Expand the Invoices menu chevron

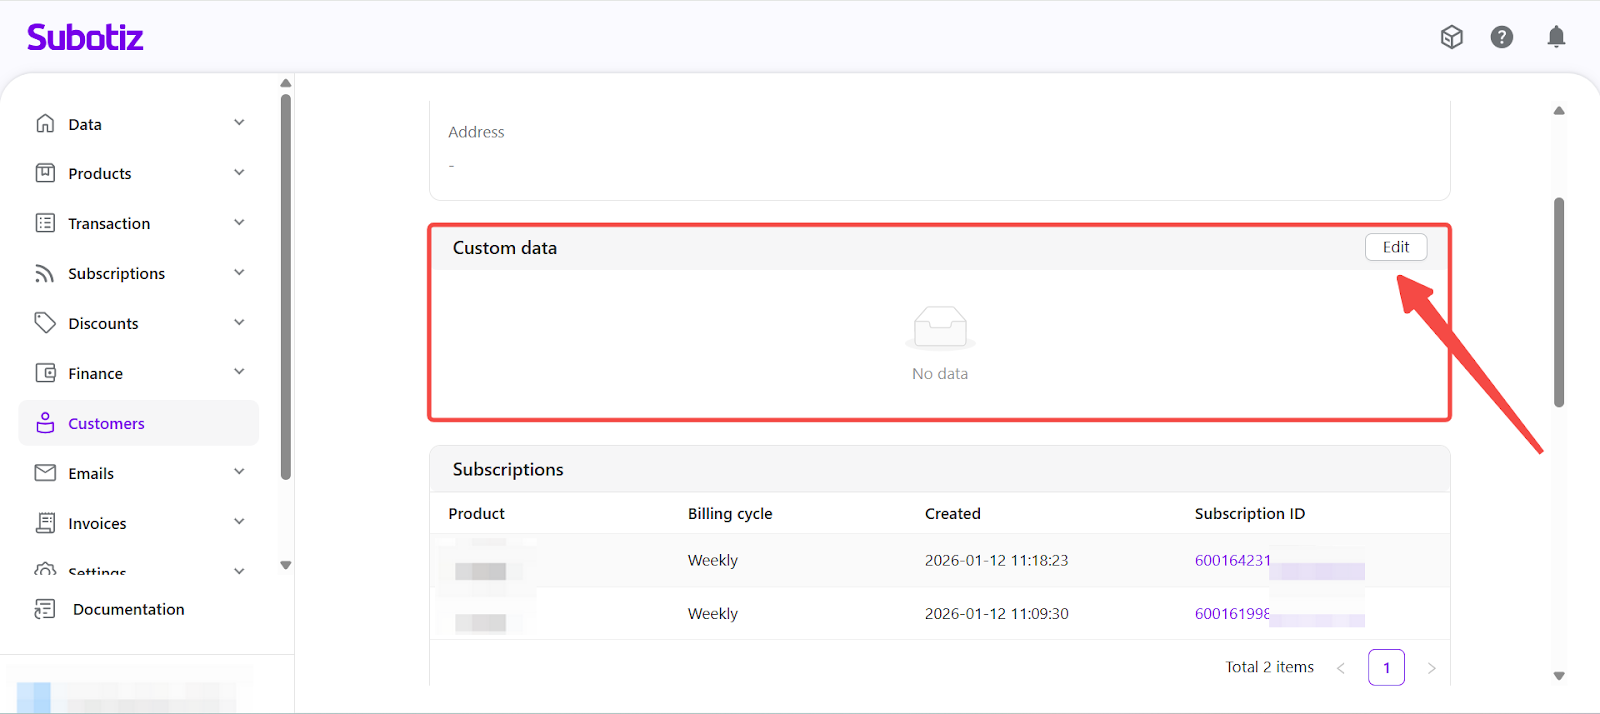tap(239, 522)
